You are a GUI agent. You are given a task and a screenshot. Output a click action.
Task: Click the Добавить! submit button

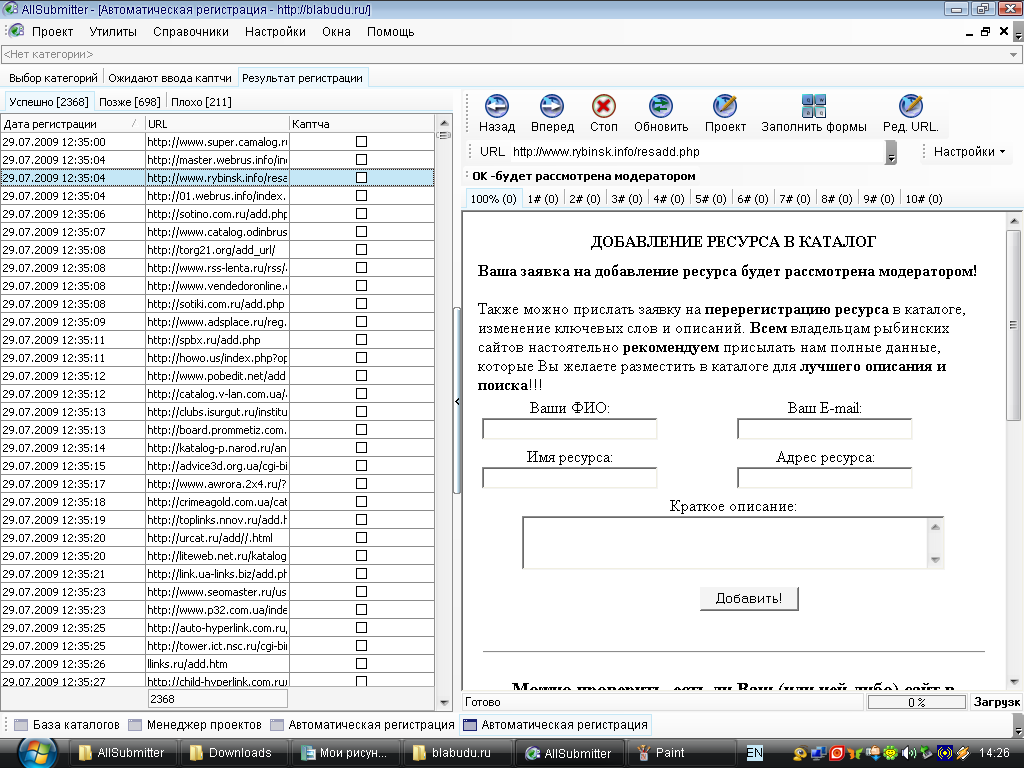(749, 598)
